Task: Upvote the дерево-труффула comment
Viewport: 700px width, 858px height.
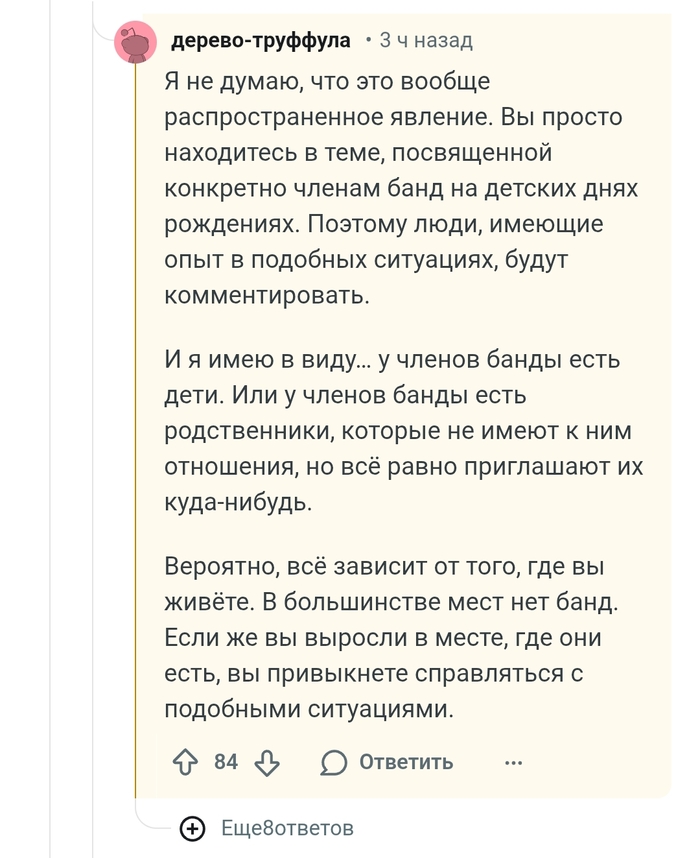Action: 186,763
